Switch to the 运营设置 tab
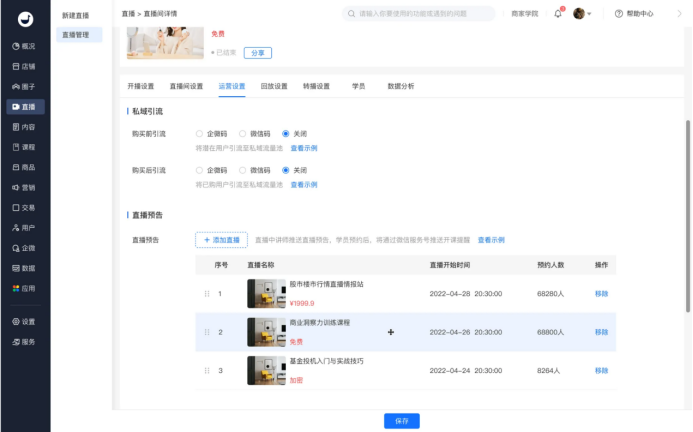693x432 pixels. 232,86
